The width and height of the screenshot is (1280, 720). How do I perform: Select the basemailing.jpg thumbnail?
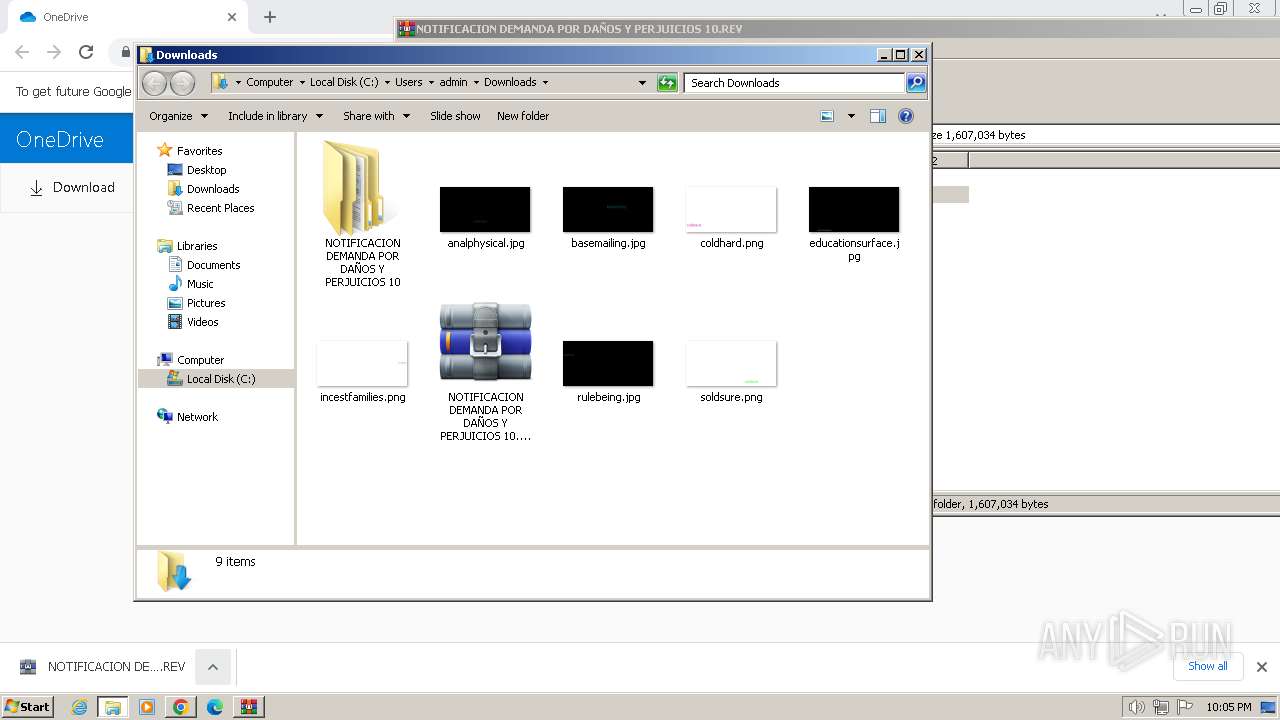pos(608,209)
